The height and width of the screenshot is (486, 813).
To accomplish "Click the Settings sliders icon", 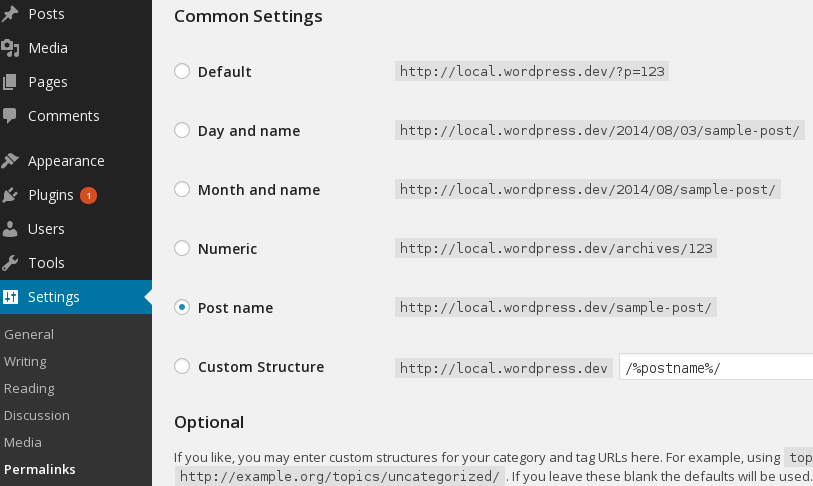I will [x=10, y=297].
